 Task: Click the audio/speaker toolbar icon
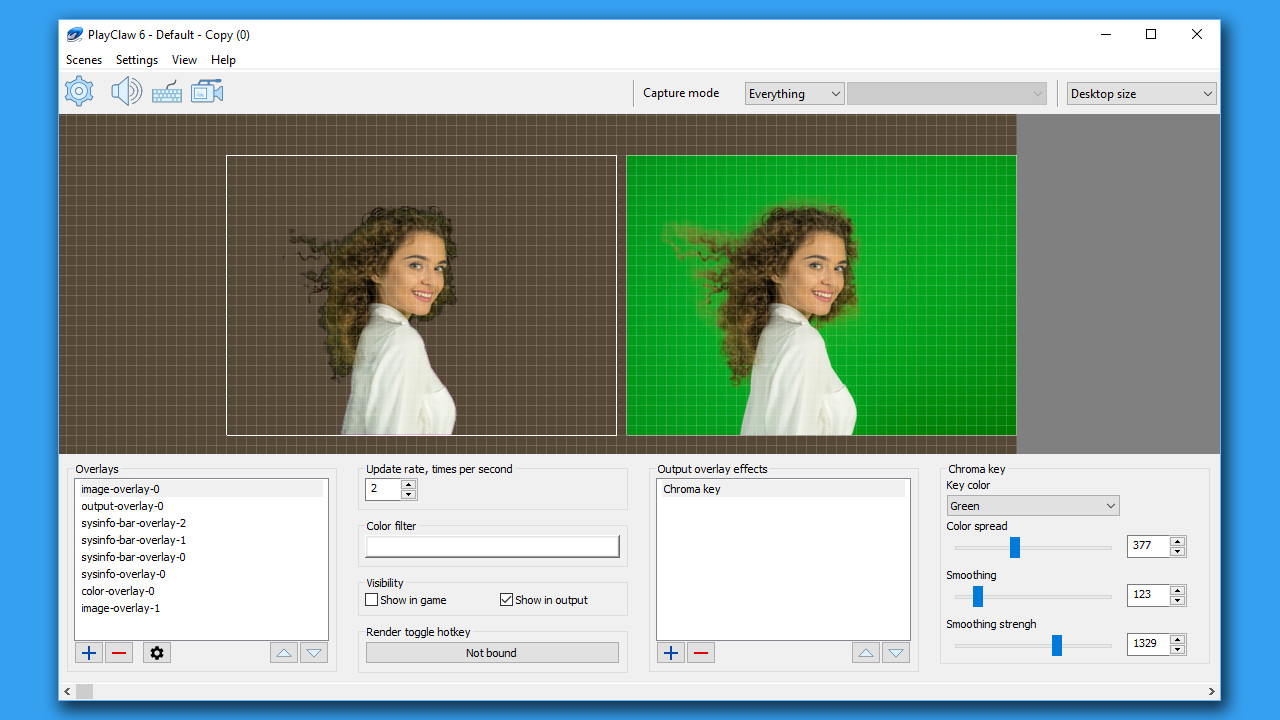[126, 91]
